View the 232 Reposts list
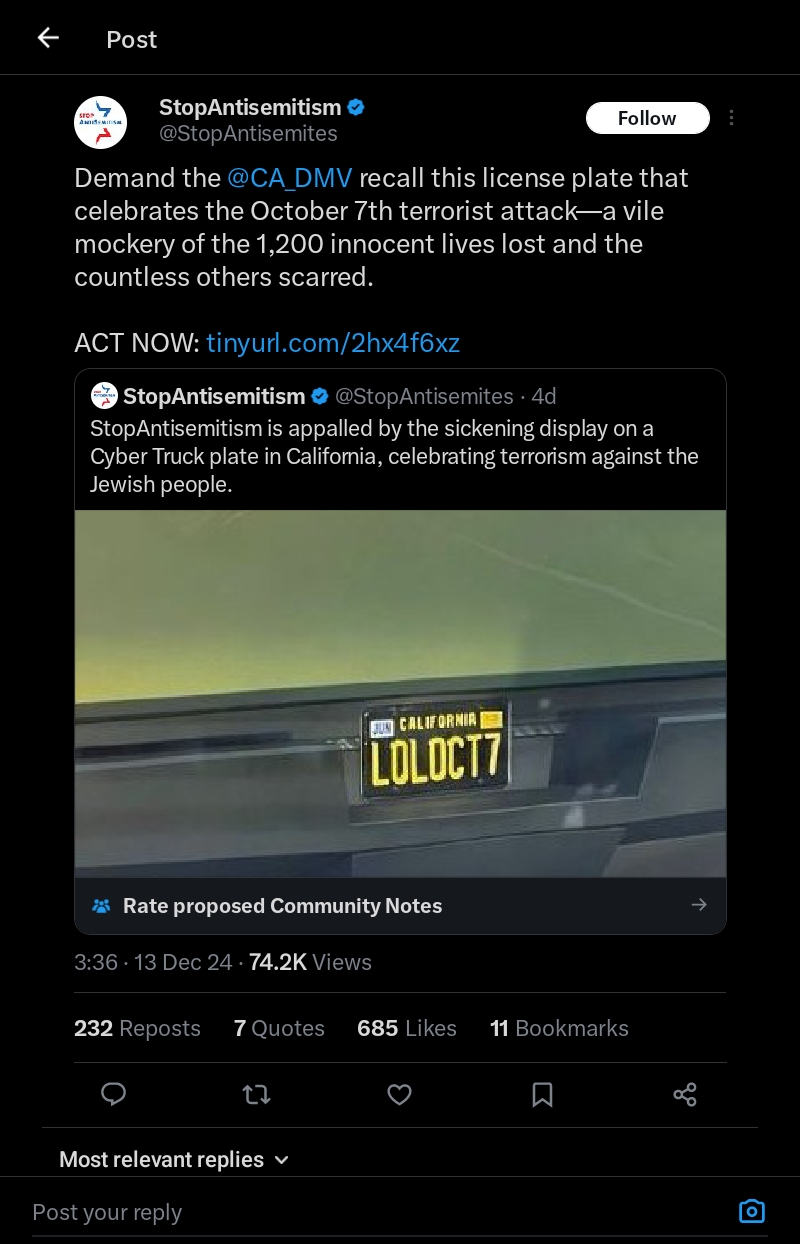The width and height of the screenshot is (800, 1244). click(x=137, y=1028)
